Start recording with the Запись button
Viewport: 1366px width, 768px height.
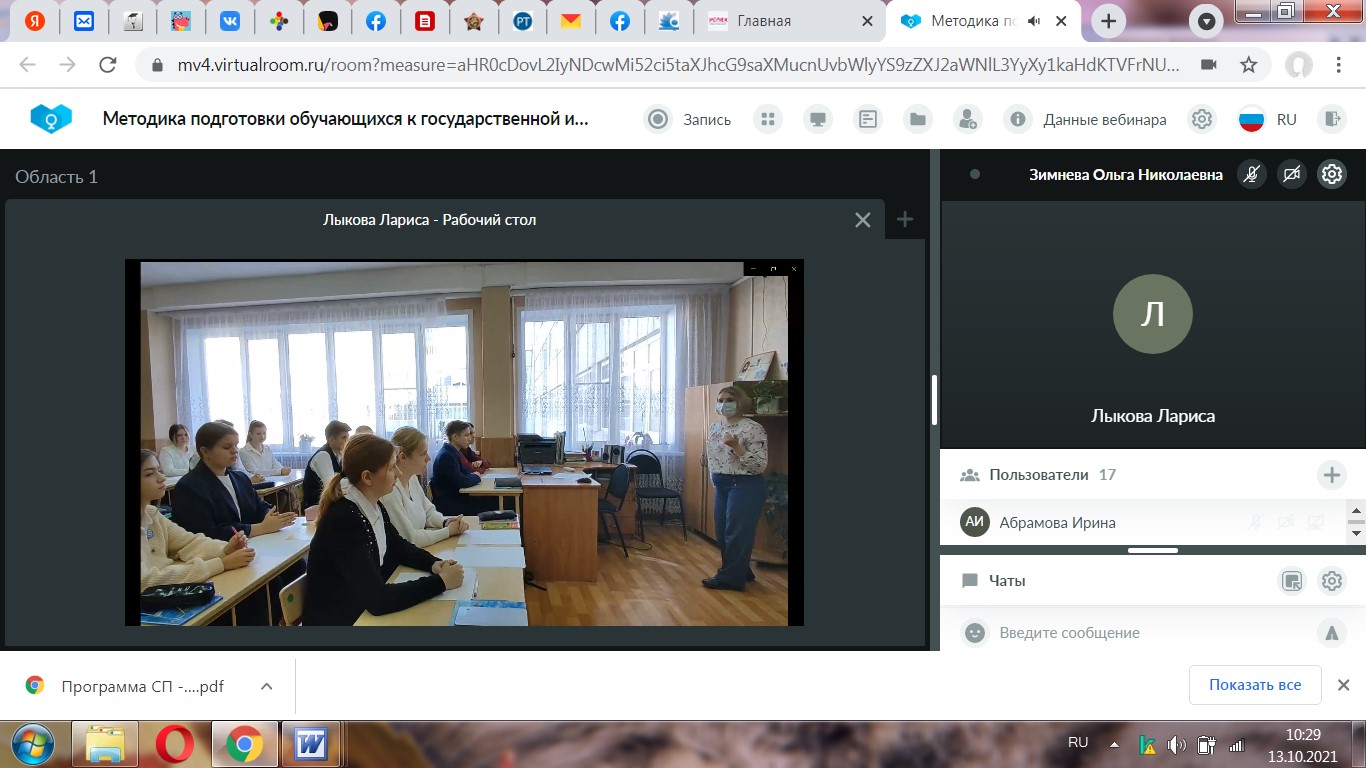pyautogui.click(x=689, y=119)
